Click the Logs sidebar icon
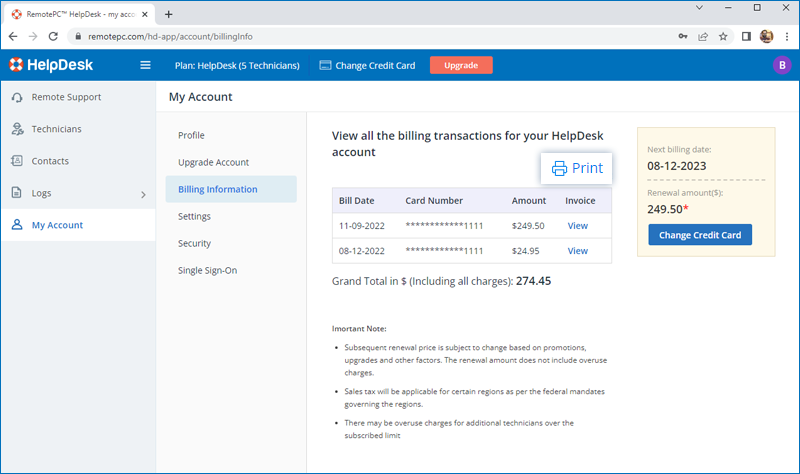The height and width of the screenshot is (474, 800). pos(17,193)
